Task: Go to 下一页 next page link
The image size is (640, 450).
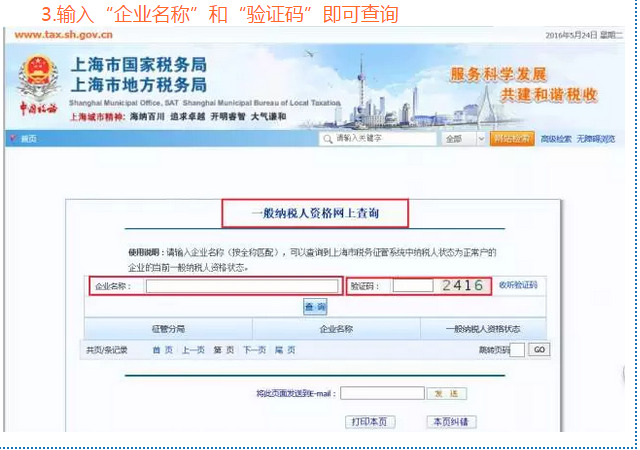Action: click(254, 350)
